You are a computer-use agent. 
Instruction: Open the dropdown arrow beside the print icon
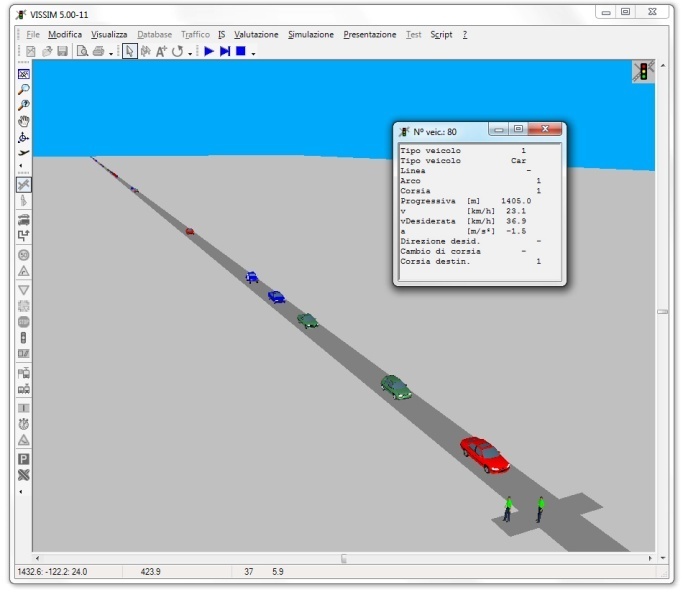pos(111,53)
